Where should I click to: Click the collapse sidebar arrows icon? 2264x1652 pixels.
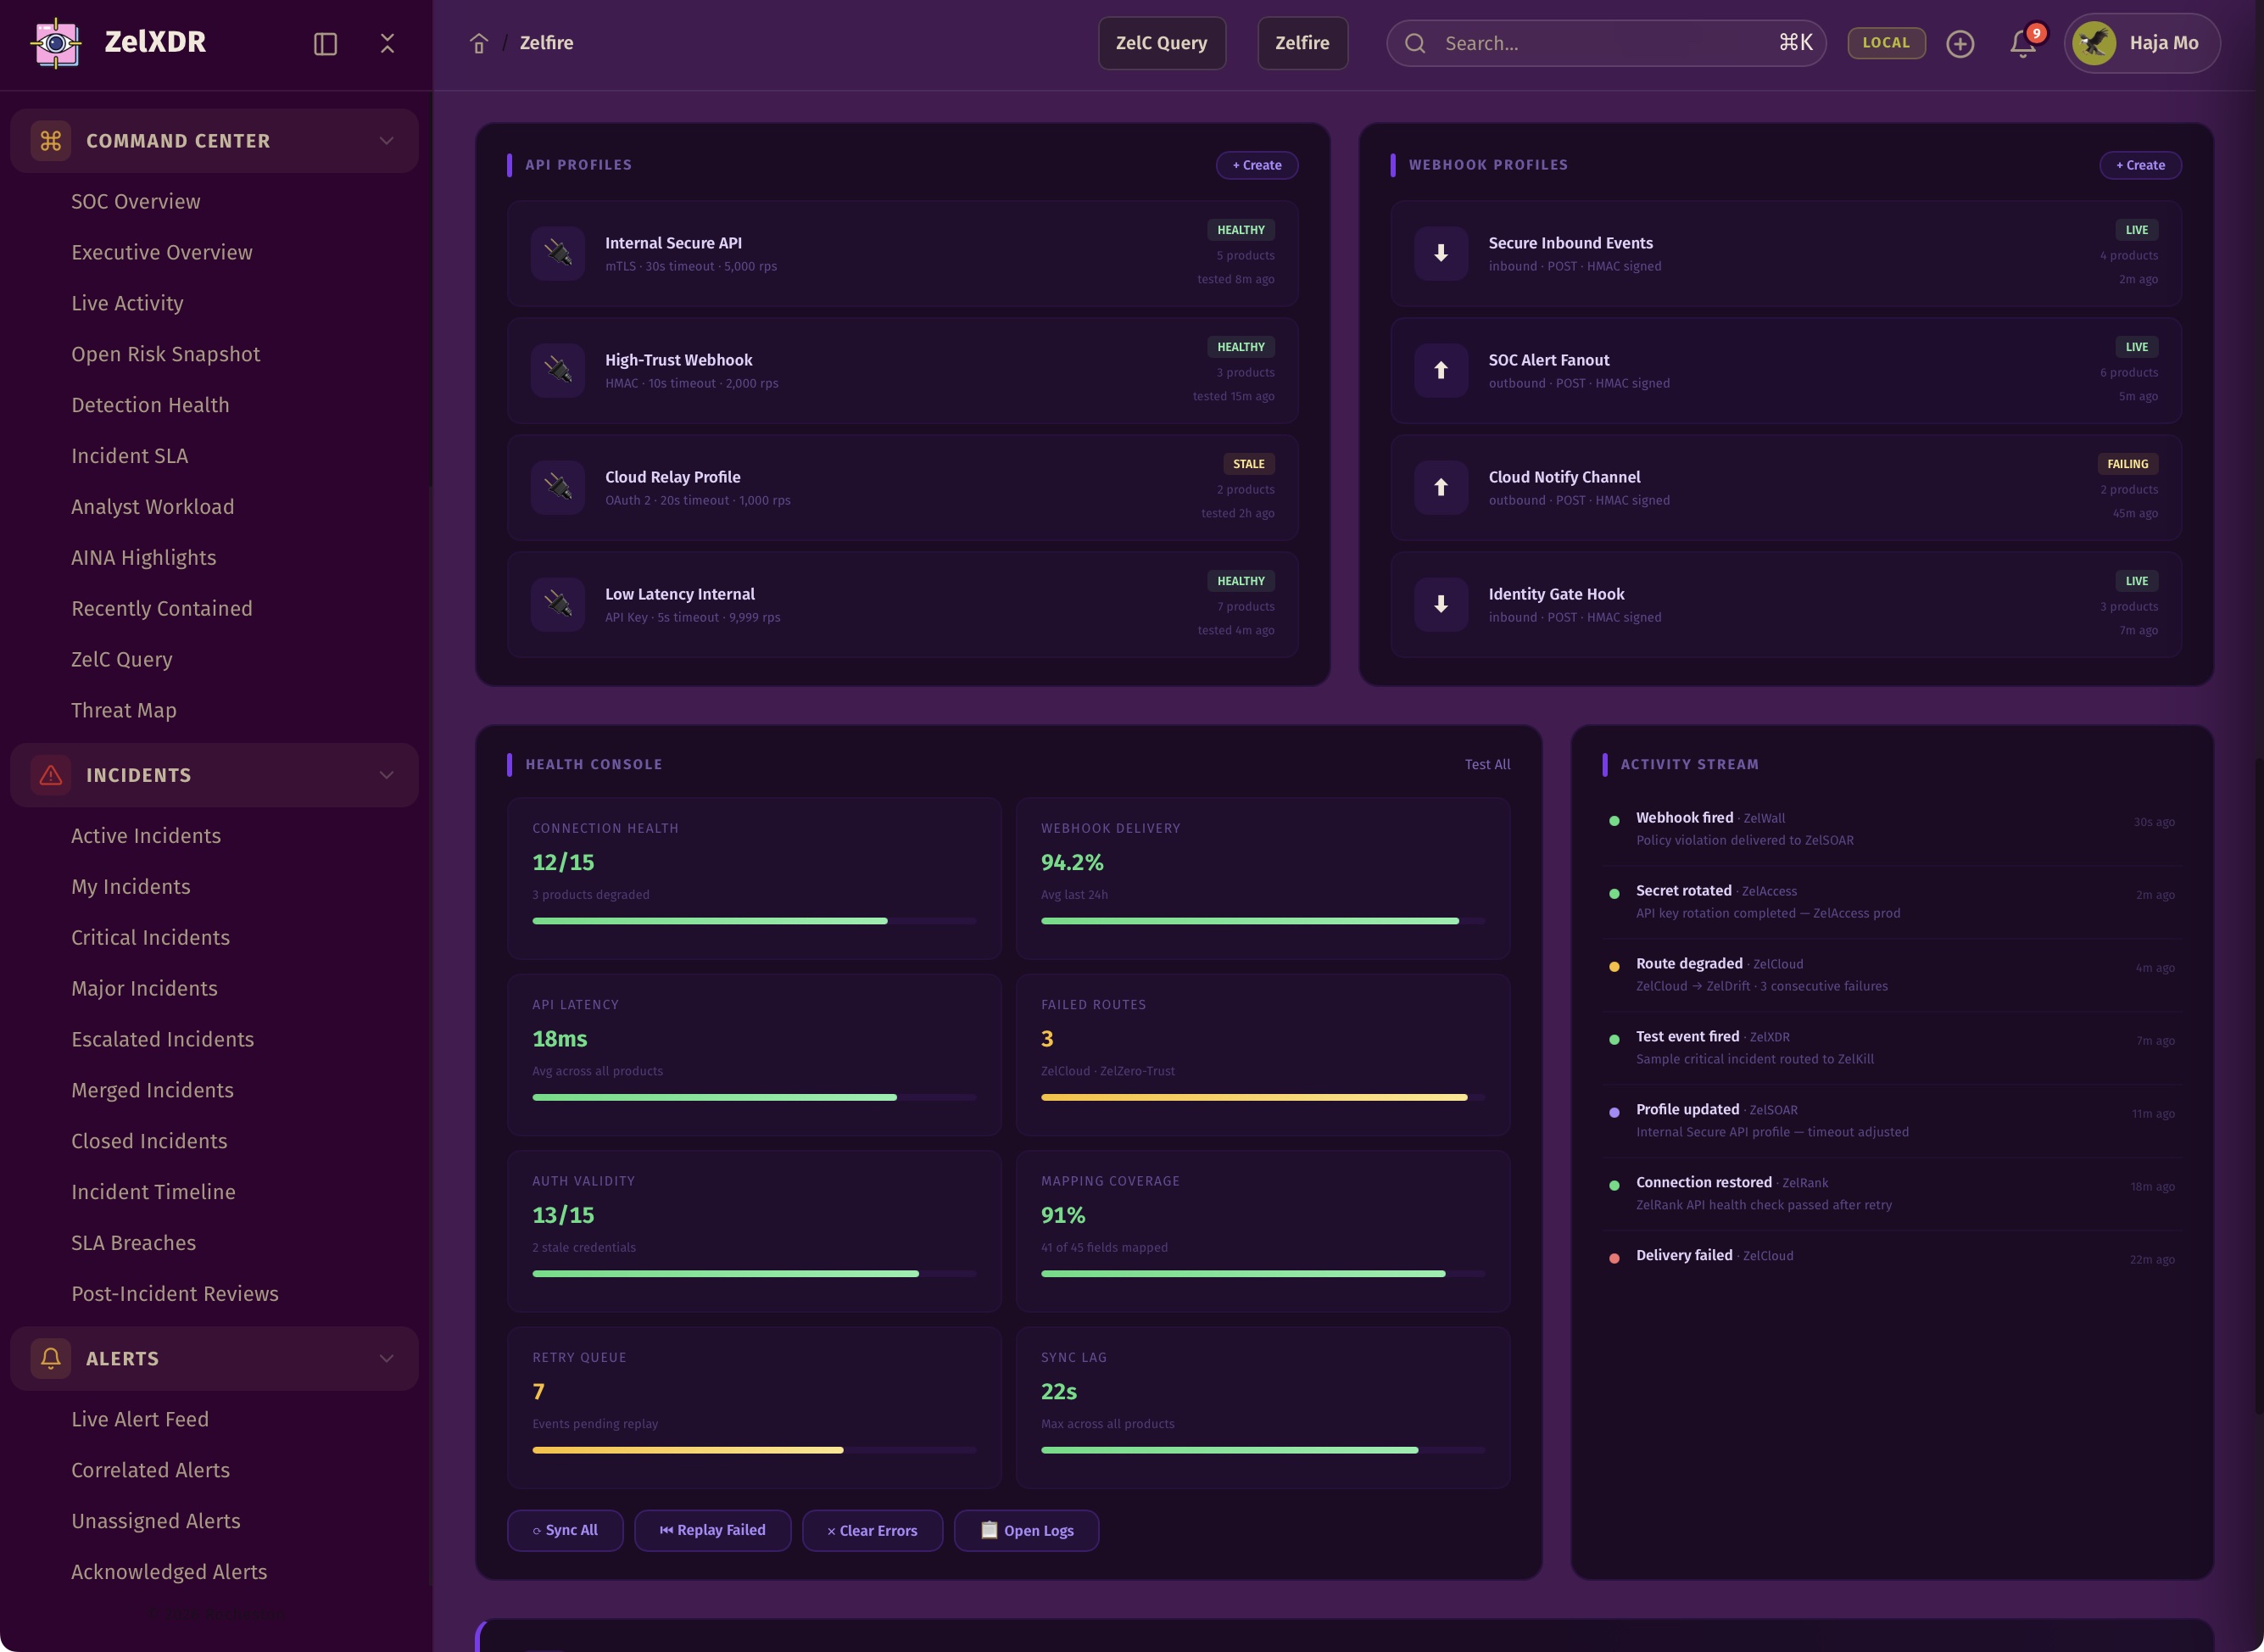[387, 43]
